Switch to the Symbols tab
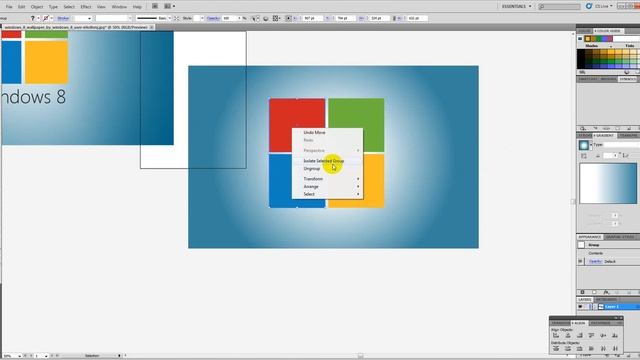640x360 pixels. pos(627,79)
